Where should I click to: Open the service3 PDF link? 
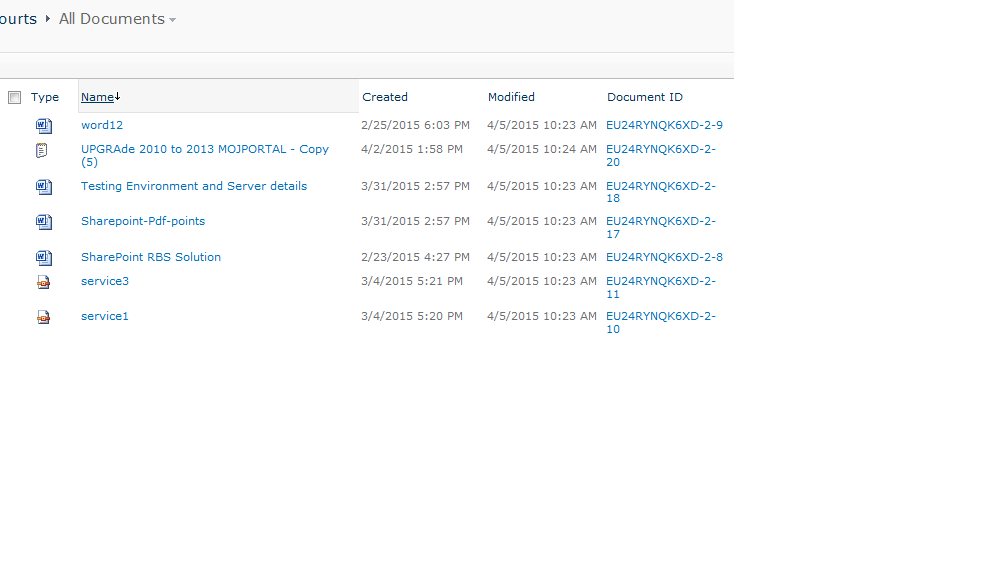[105, 281]
